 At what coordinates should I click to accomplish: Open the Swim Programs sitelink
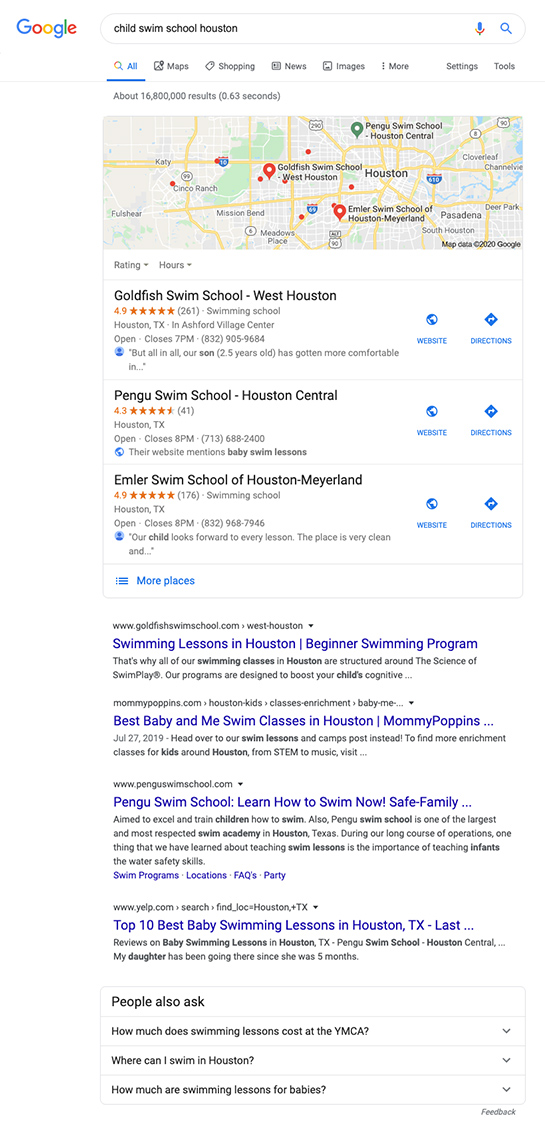tap(146, 875)
